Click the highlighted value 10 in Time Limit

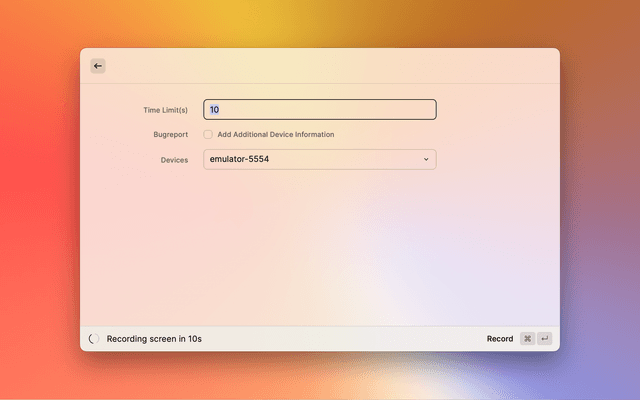tap(214, 110)
